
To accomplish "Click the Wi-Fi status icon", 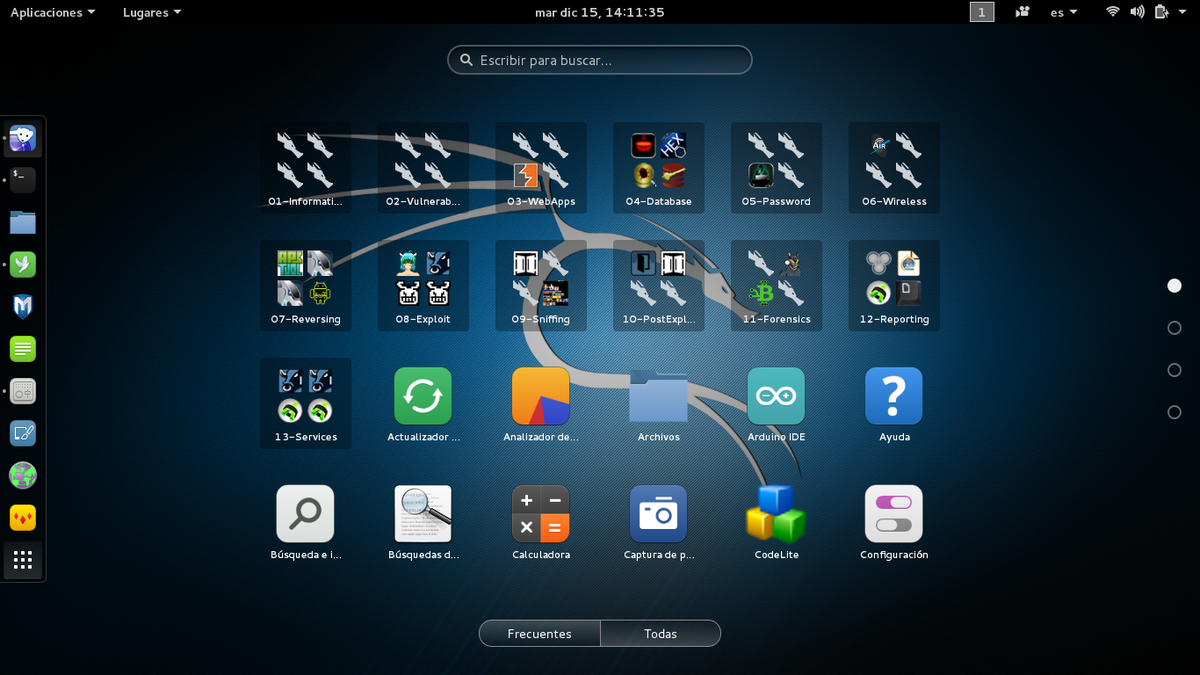I will (1113, 12).
